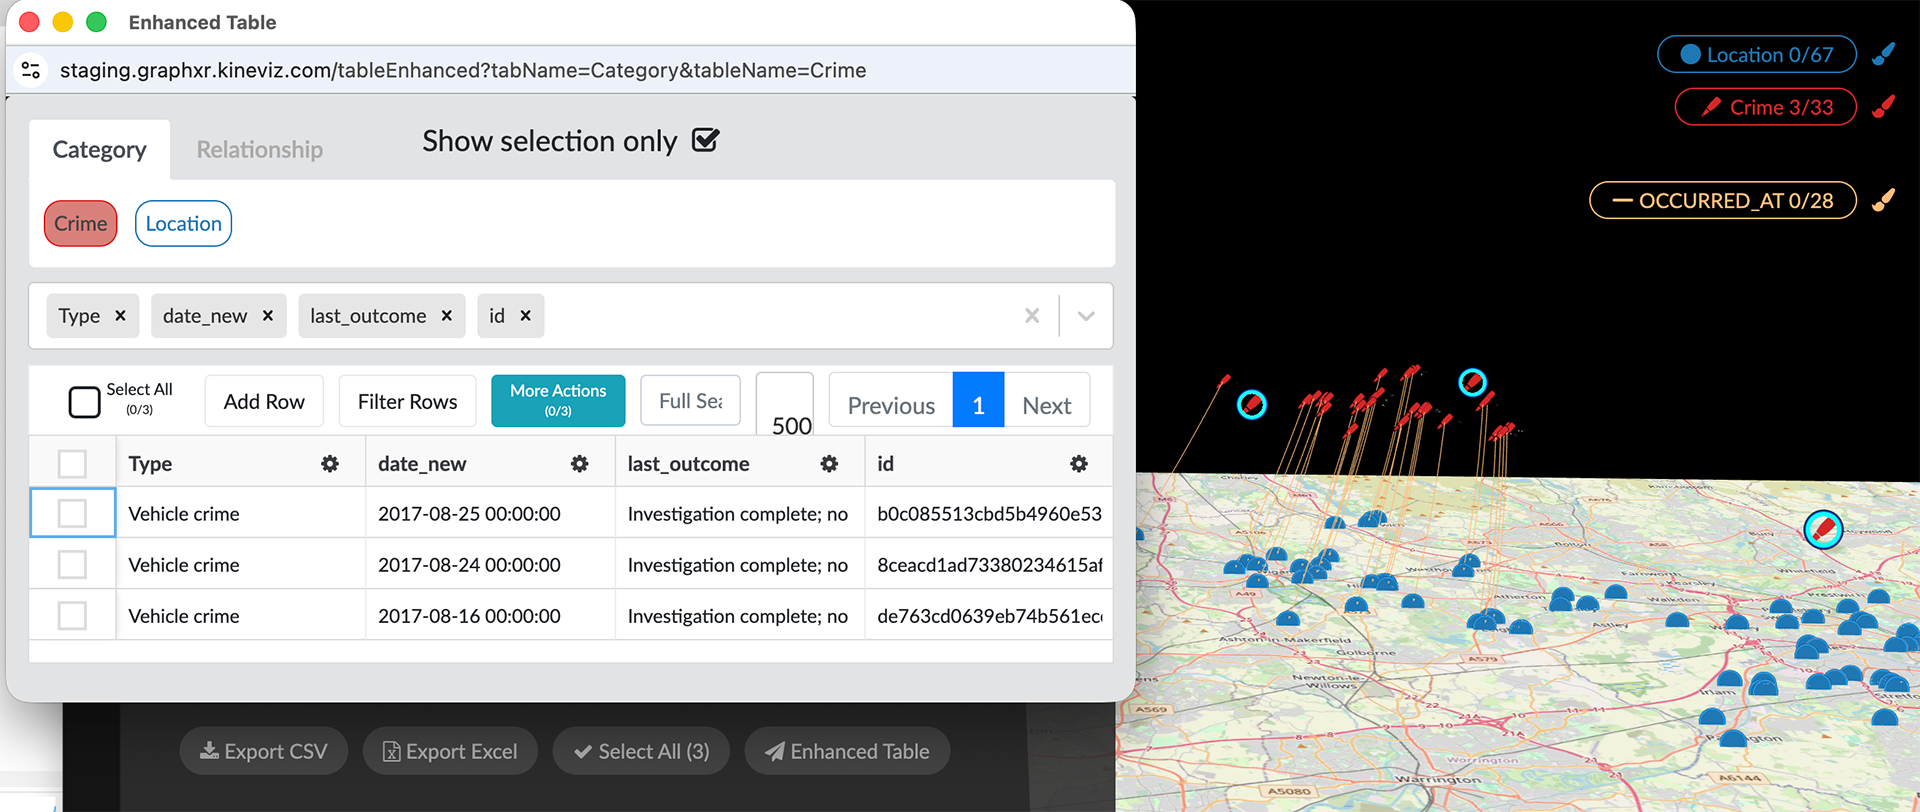Clear all selected column tags

(1032, 316)
